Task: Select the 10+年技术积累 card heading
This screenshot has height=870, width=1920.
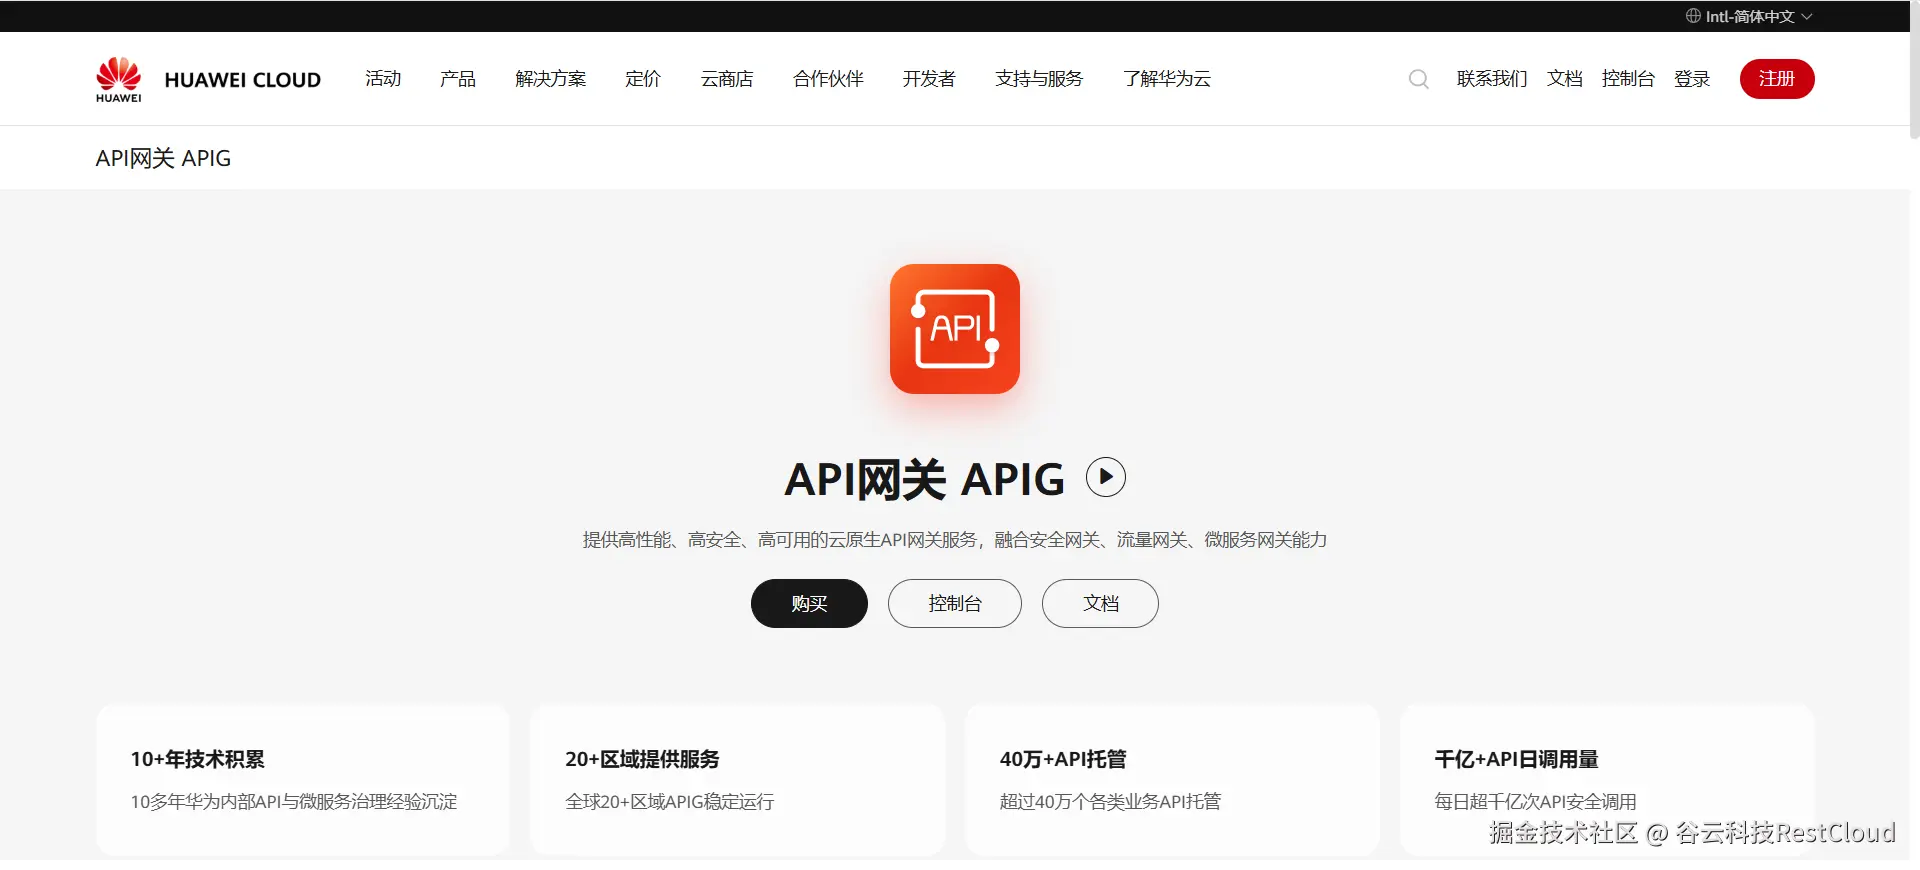Action: pos(198,759)
